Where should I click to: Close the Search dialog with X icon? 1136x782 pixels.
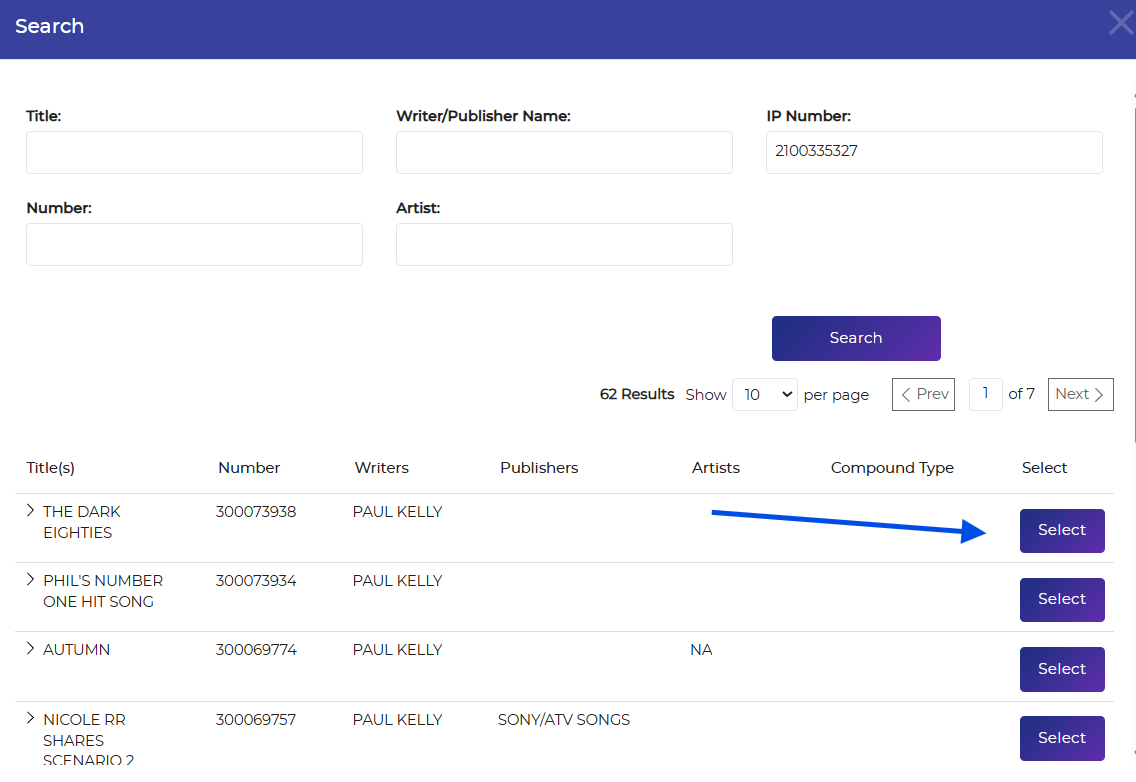coord(1120,23)
